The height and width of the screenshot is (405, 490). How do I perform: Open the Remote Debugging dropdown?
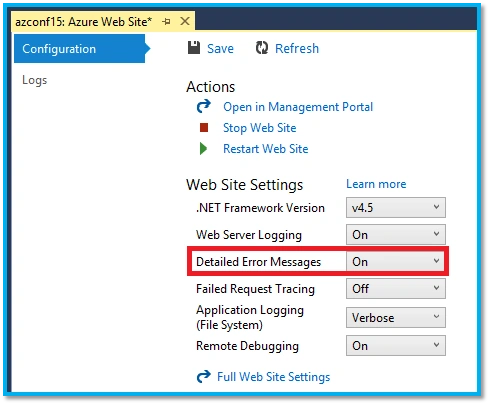[396, 346]
